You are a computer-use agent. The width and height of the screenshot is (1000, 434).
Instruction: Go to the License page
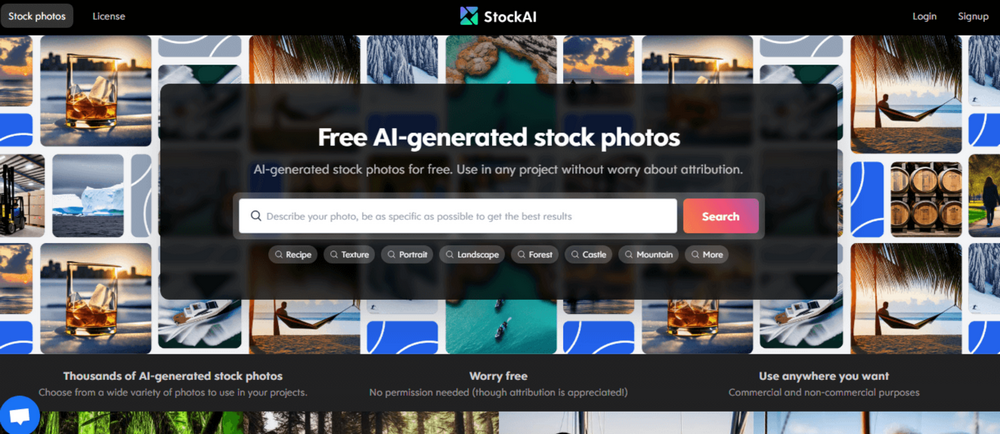pos(108,17)
